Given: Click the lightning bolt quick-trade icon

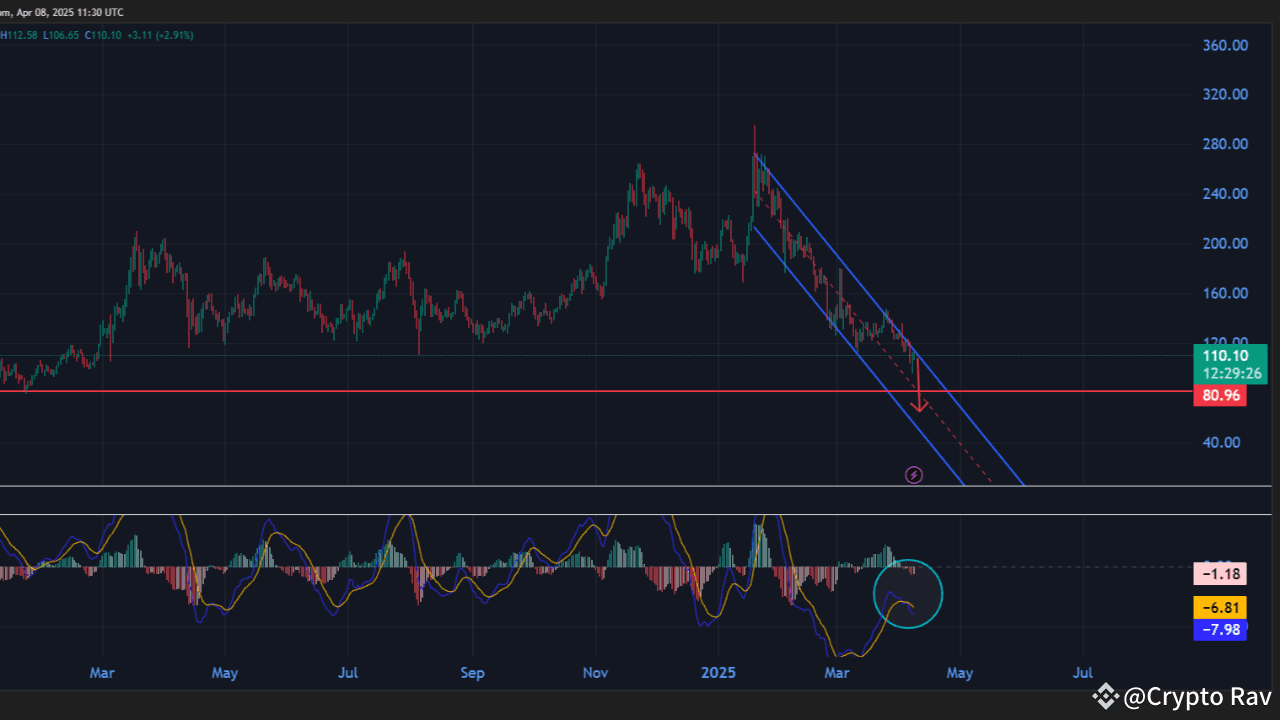Looking at the screenshot, I should (x=913, y=474).
